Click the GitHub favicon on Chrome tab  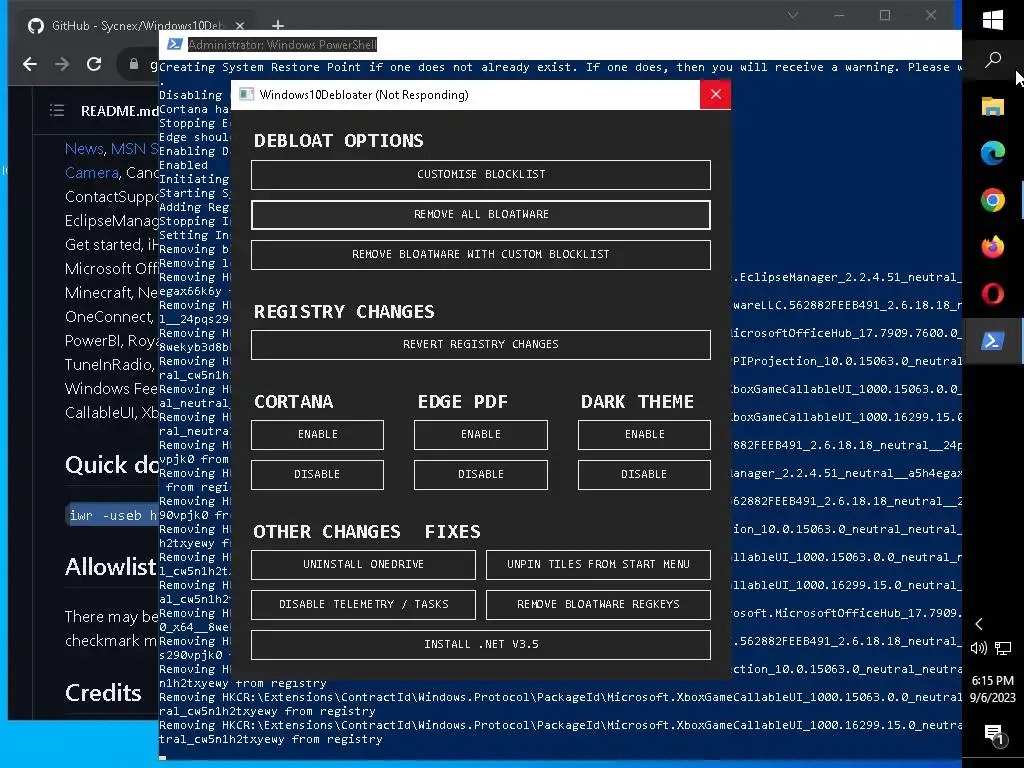pos(35,25)
